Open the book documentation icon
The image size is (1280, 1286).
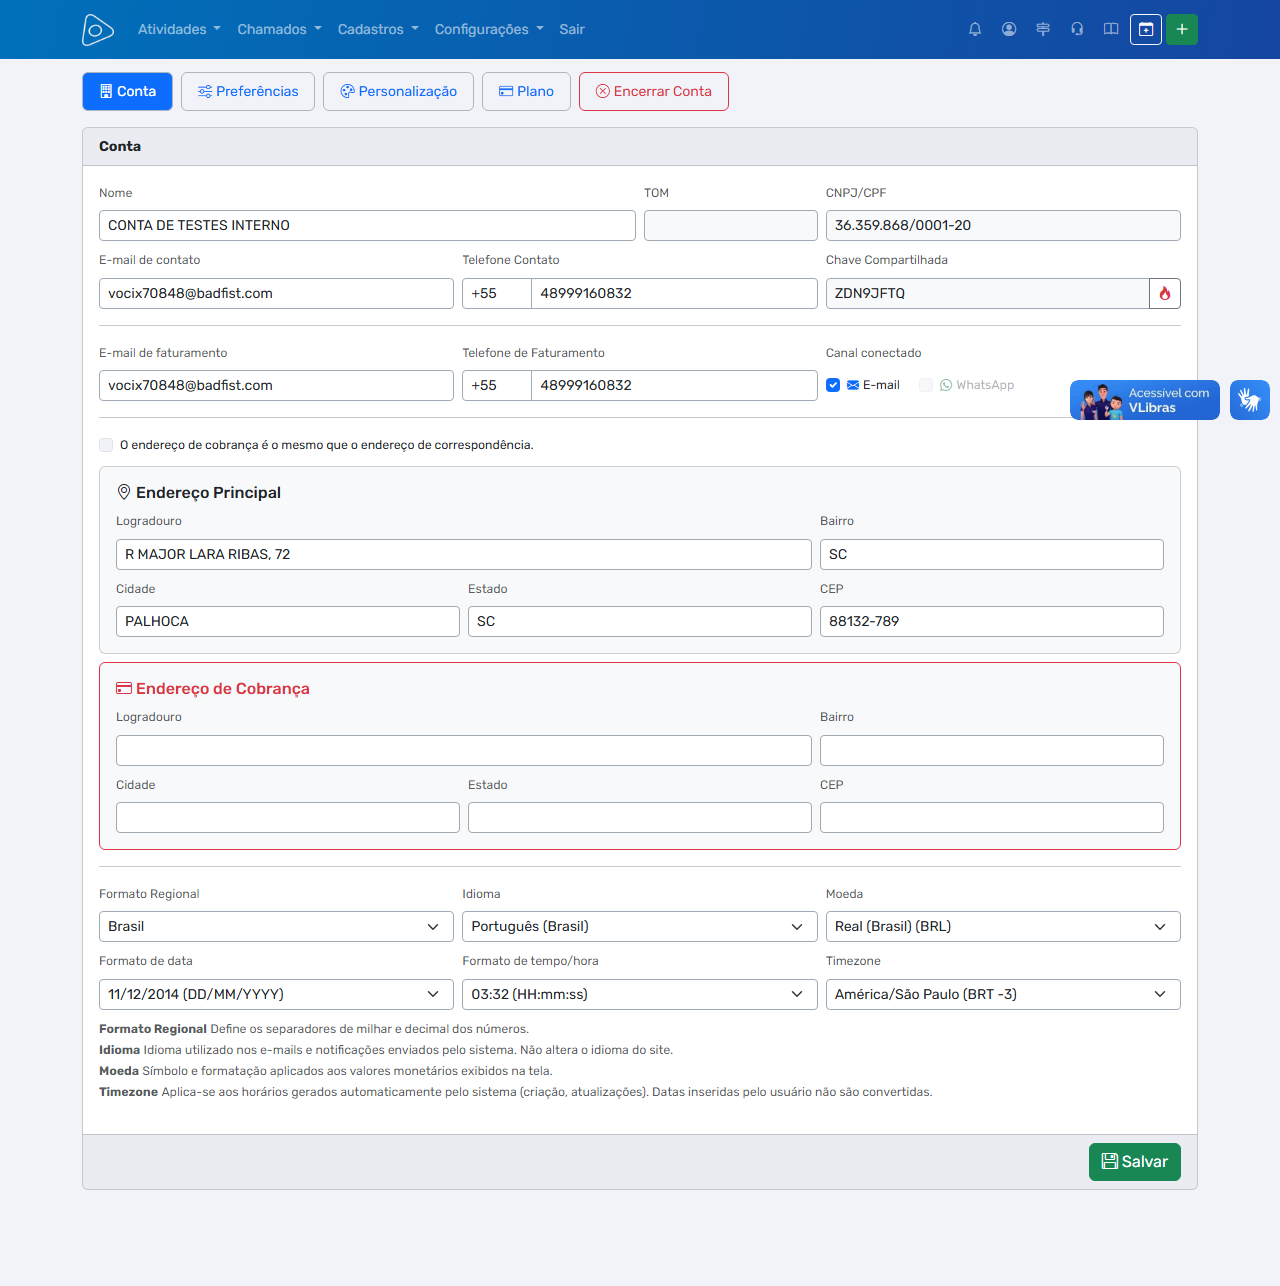1111,29
